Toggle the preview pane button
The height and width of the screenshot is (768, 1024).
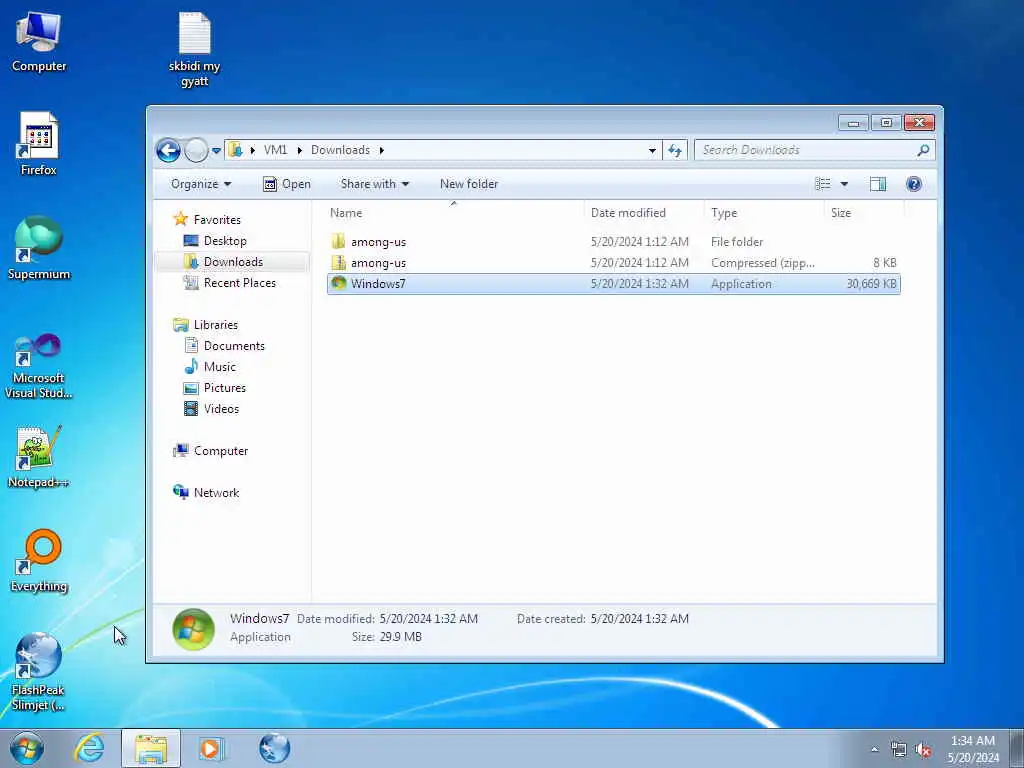click(878, 184)
